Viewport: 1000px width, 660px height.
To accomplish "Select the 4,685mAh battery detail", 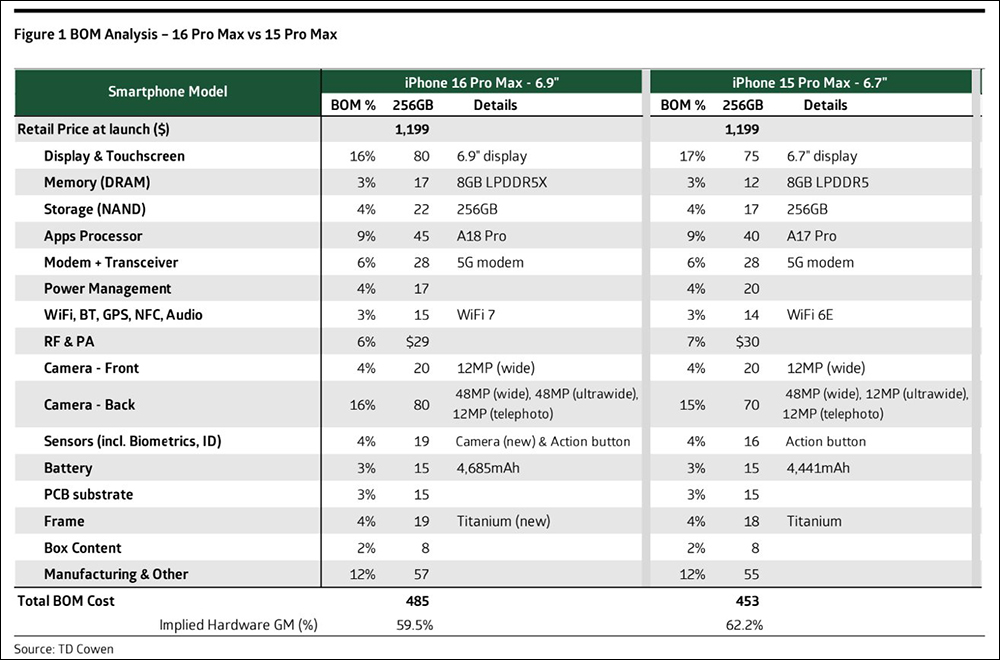I will click(x=488, y=468).
